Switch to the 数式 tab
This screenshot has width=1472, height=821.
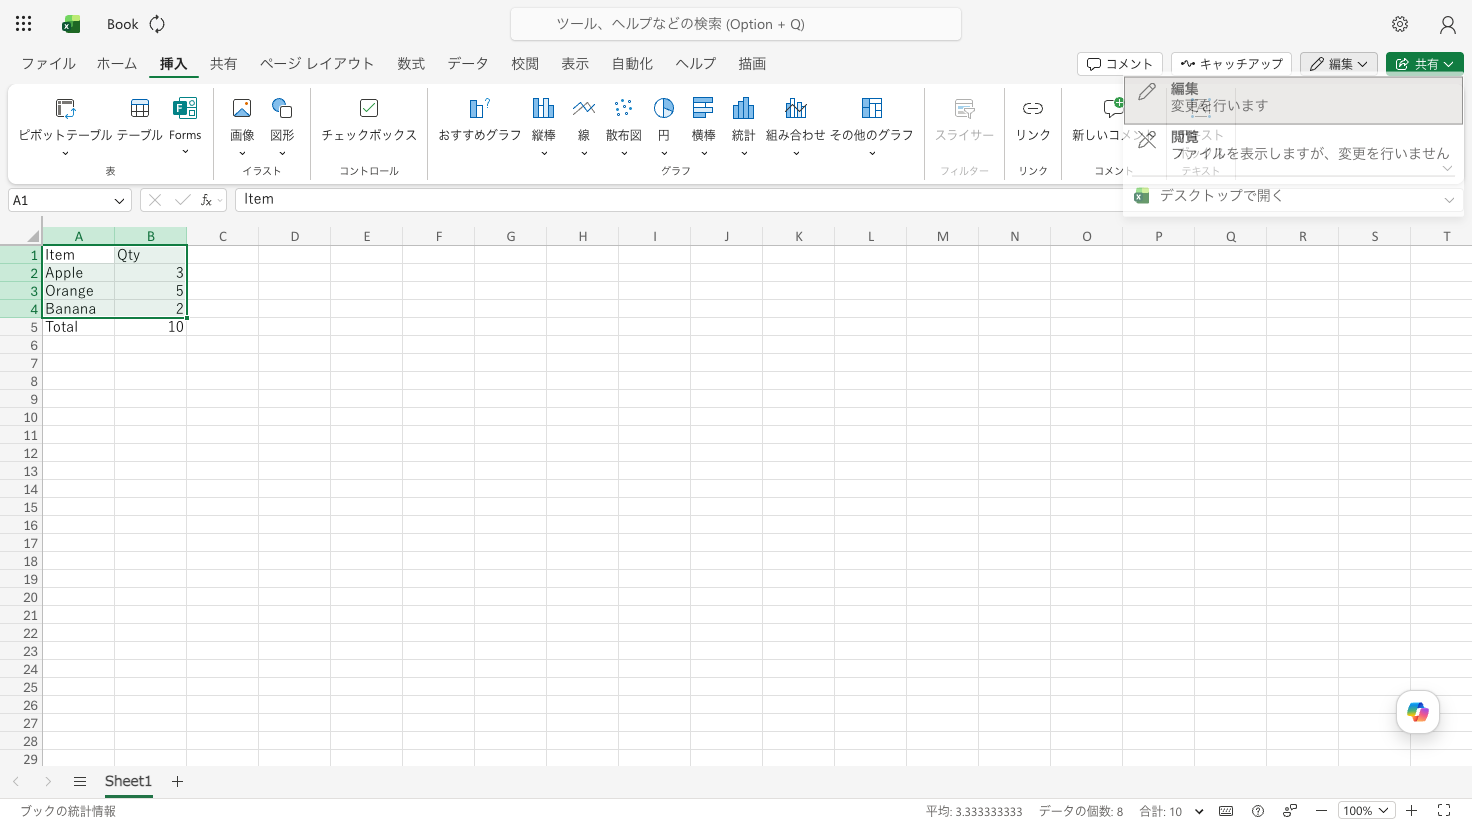tap(411, 63)
